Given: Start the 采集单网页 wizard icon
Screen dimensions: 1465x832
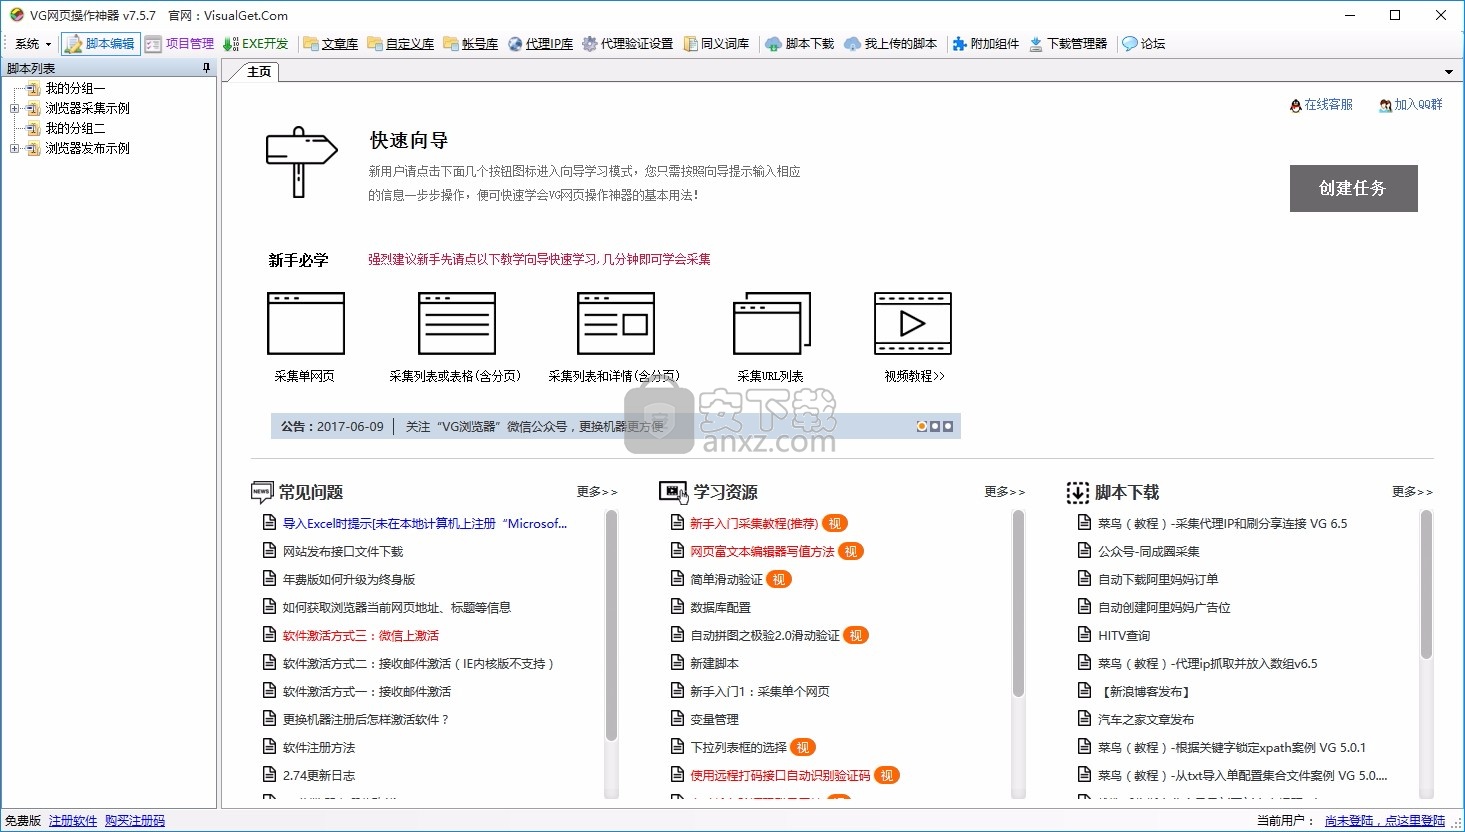Looking at the screenshot, I should tap(306, 323).
